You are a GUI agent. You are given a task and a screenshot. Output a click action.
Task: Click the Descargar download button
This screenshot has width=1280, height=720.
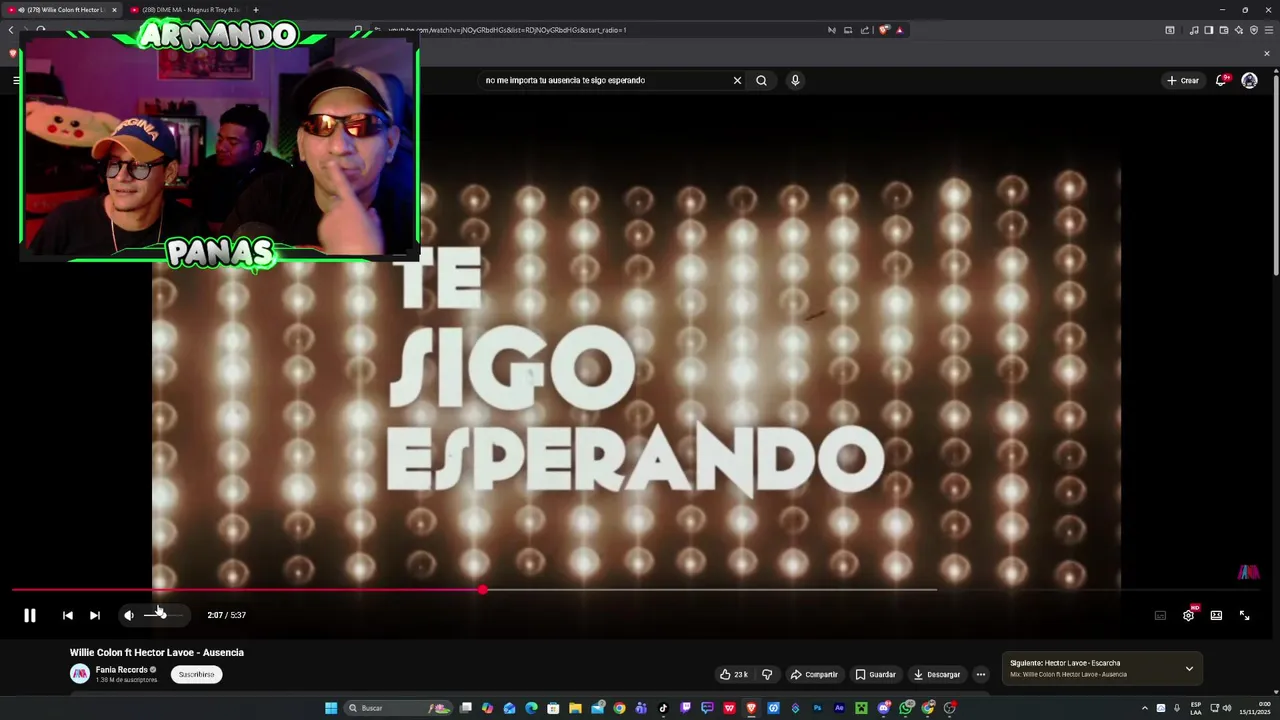937,674
